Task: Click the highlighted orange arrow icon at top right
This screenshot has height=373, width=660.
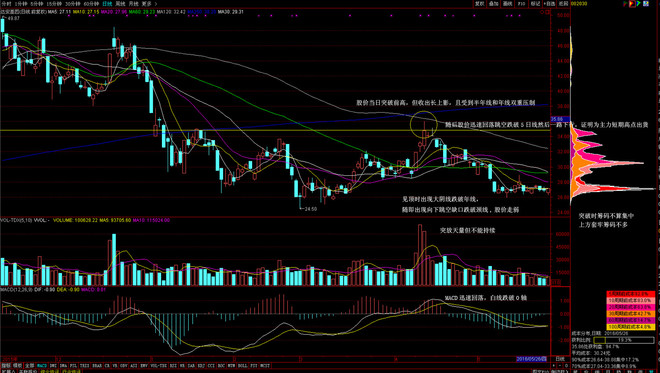Action: (x=632, y=4)
